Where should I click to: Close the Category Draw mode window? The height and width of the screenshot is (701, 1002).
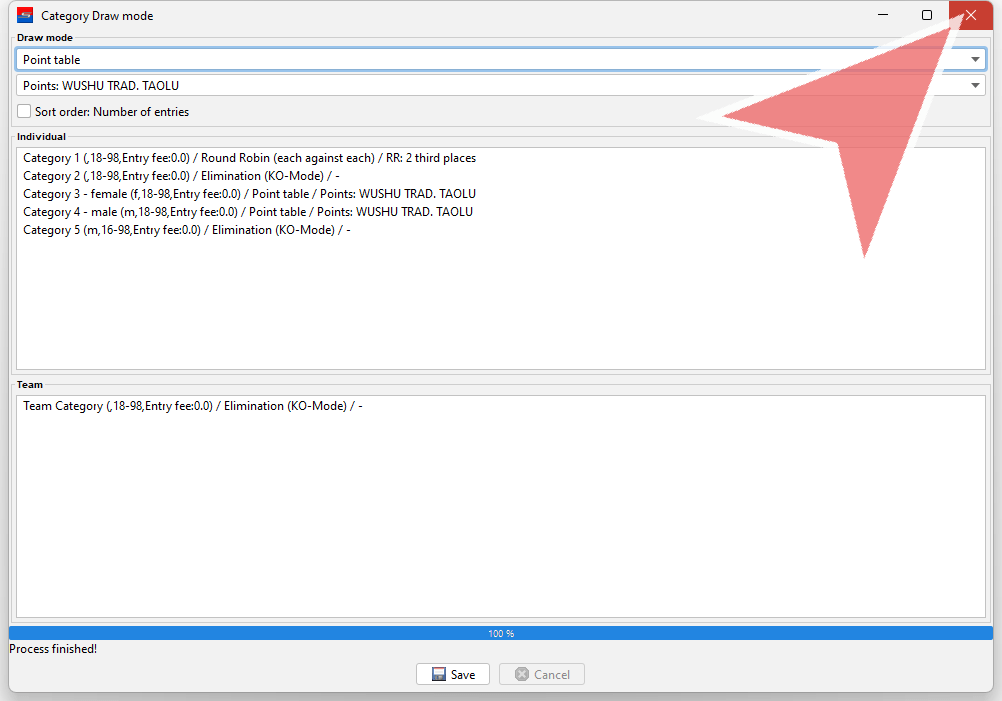click(970, 15)
